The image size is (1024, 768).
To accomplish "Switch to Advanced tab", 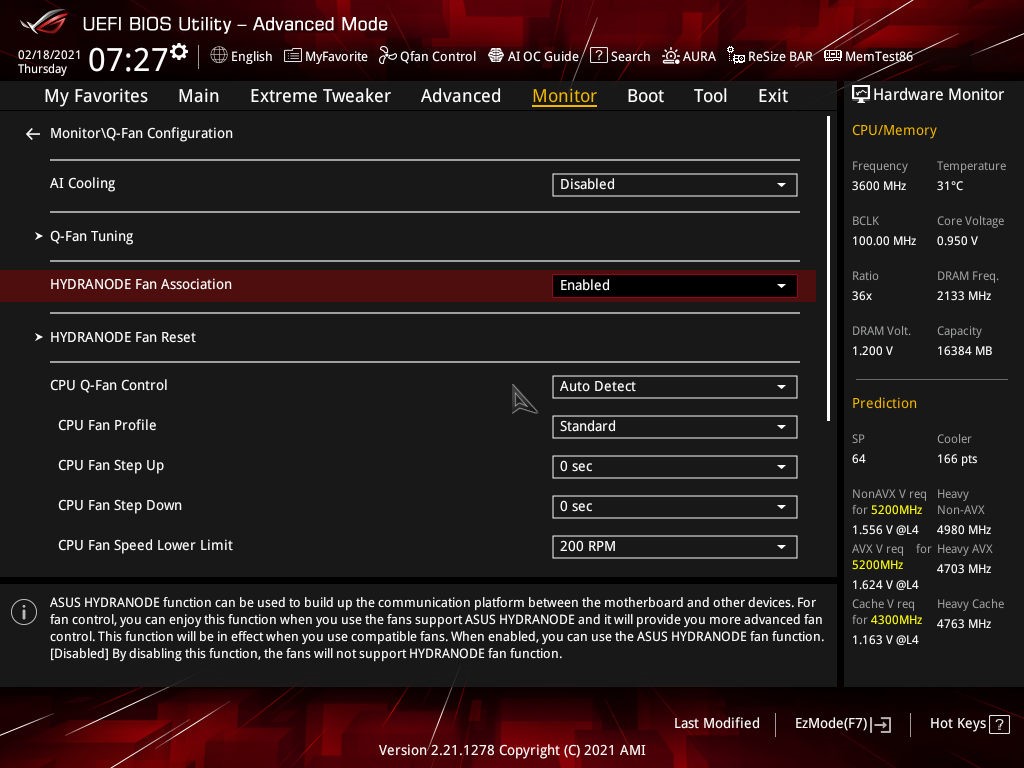I will (460, 96).
